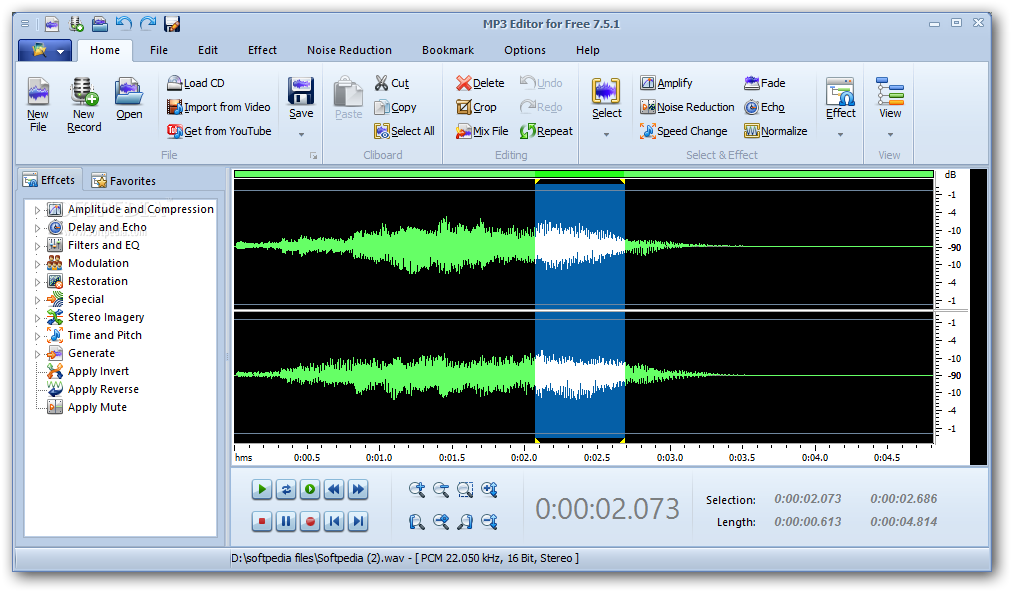Jump to end of track
Screen dimensions: 1012x592
point(358,521)
